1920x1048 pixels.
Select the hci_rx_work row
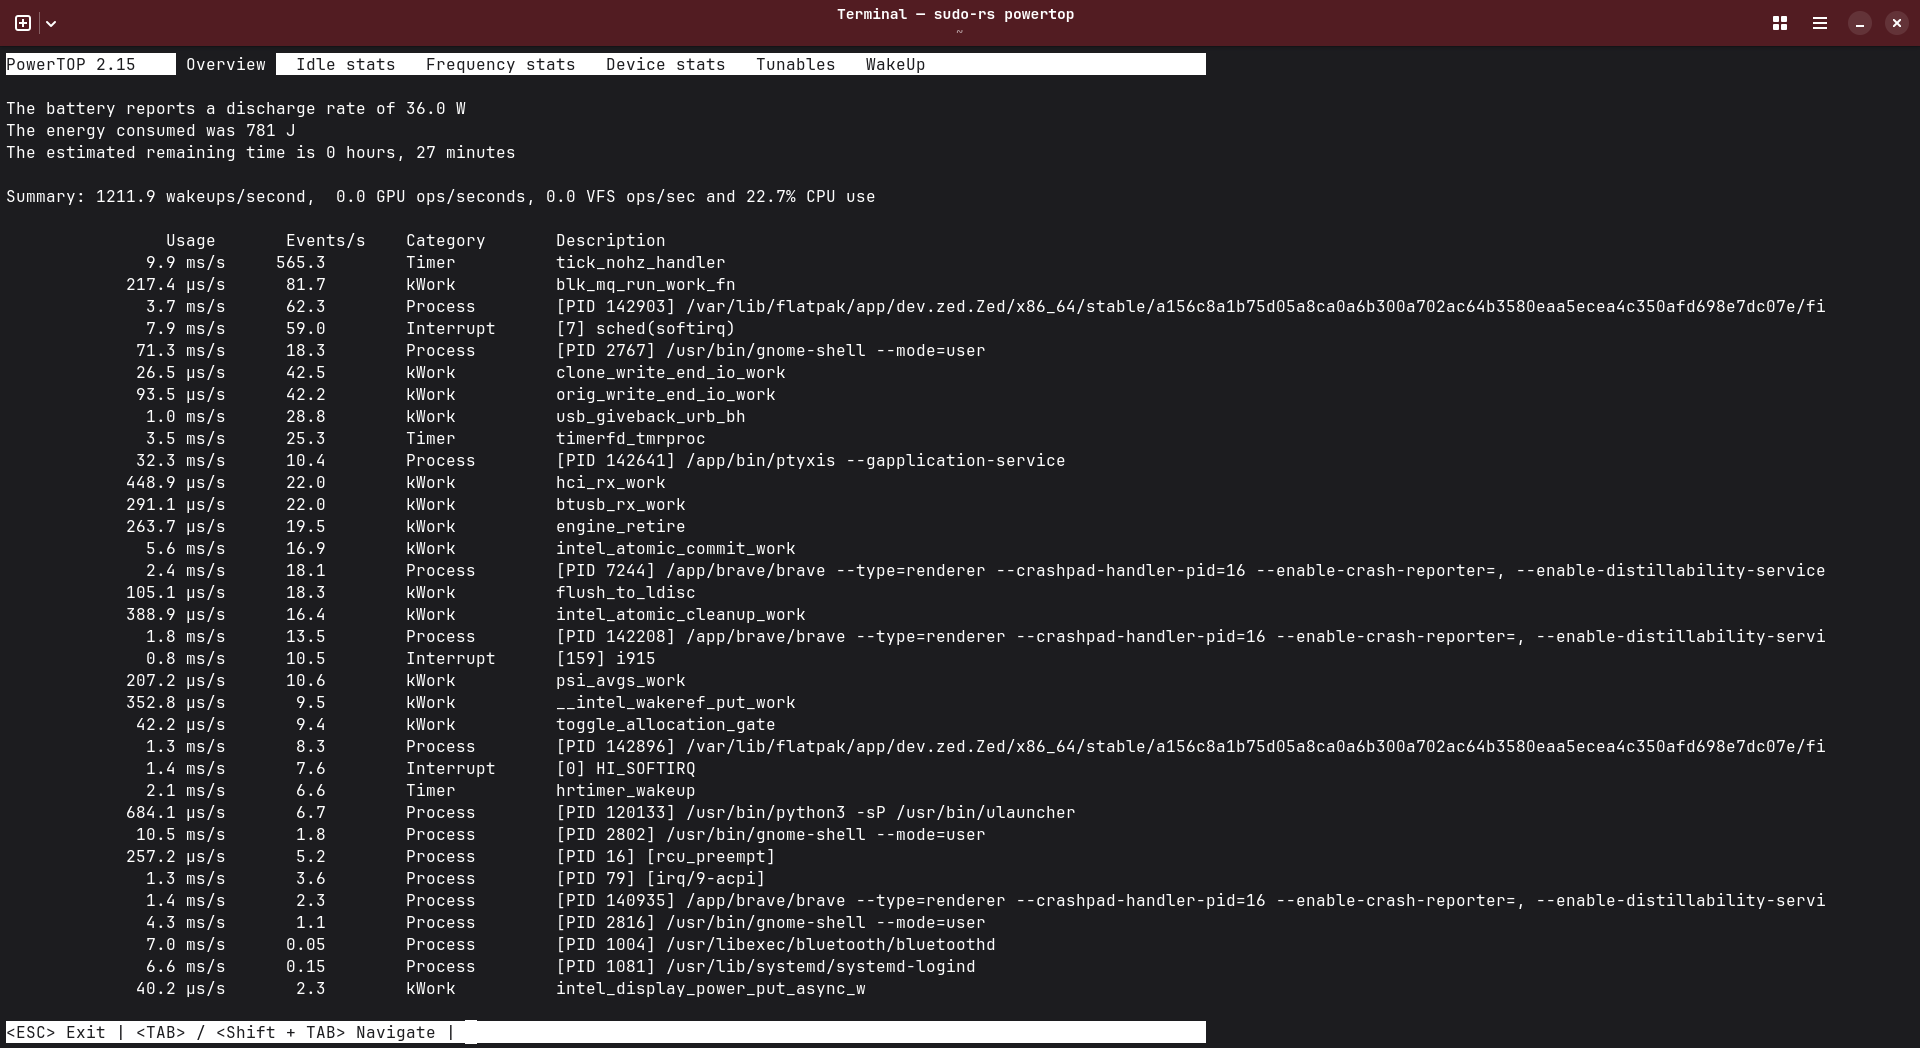pyautogui.click(x=396, y=482)
